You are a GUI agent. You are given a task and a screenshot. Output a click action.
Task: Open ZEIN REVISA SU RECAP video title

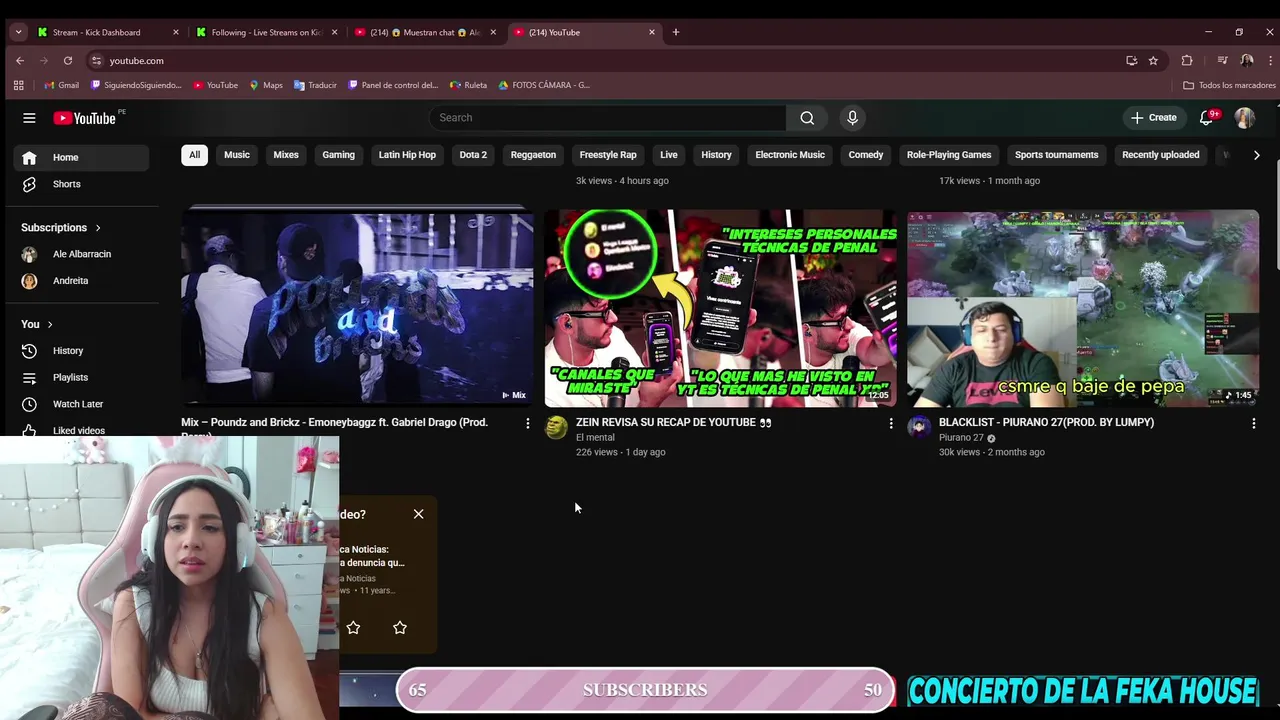(x=673, y=423)
